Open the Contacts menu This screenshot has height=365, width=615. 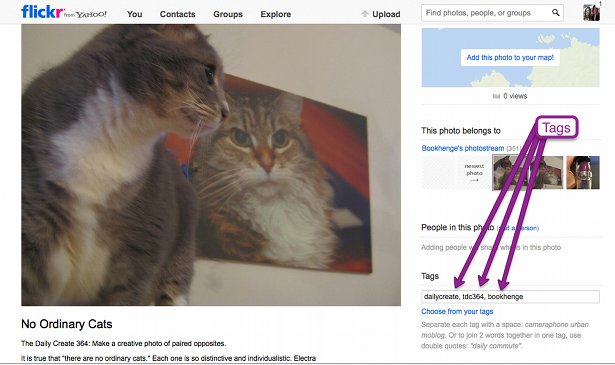177,14
